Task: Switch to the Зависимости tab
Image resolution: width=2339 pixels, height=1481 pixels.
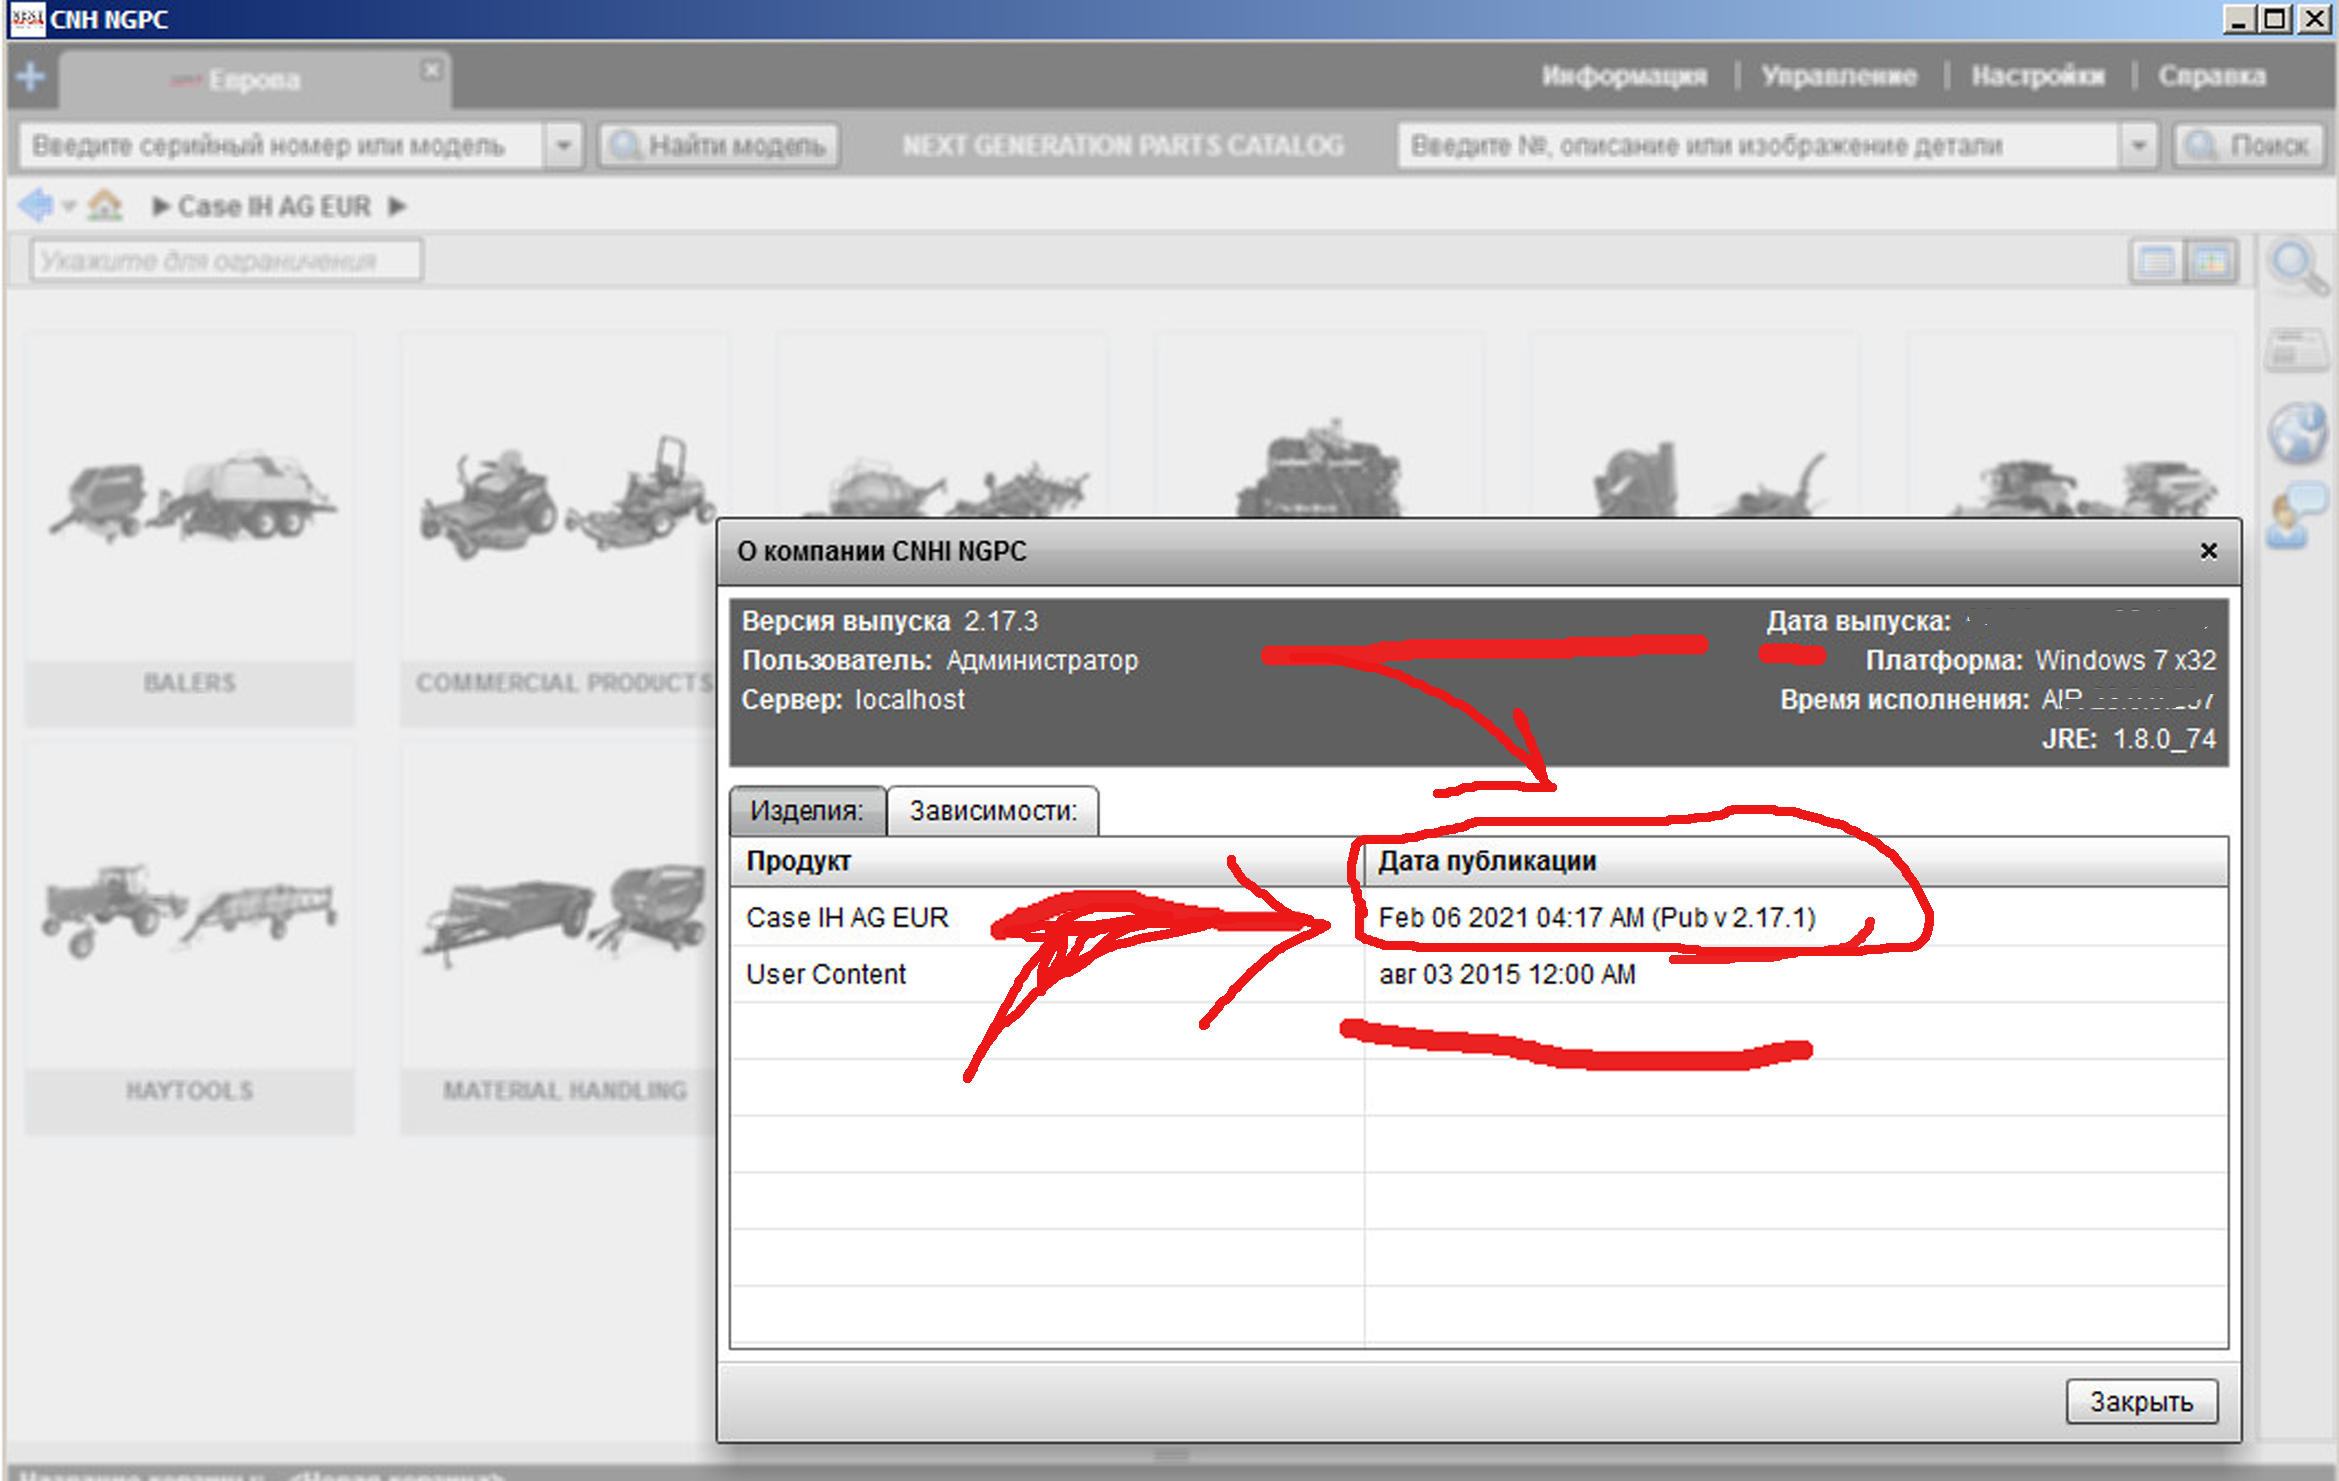Action: (992, 811)
